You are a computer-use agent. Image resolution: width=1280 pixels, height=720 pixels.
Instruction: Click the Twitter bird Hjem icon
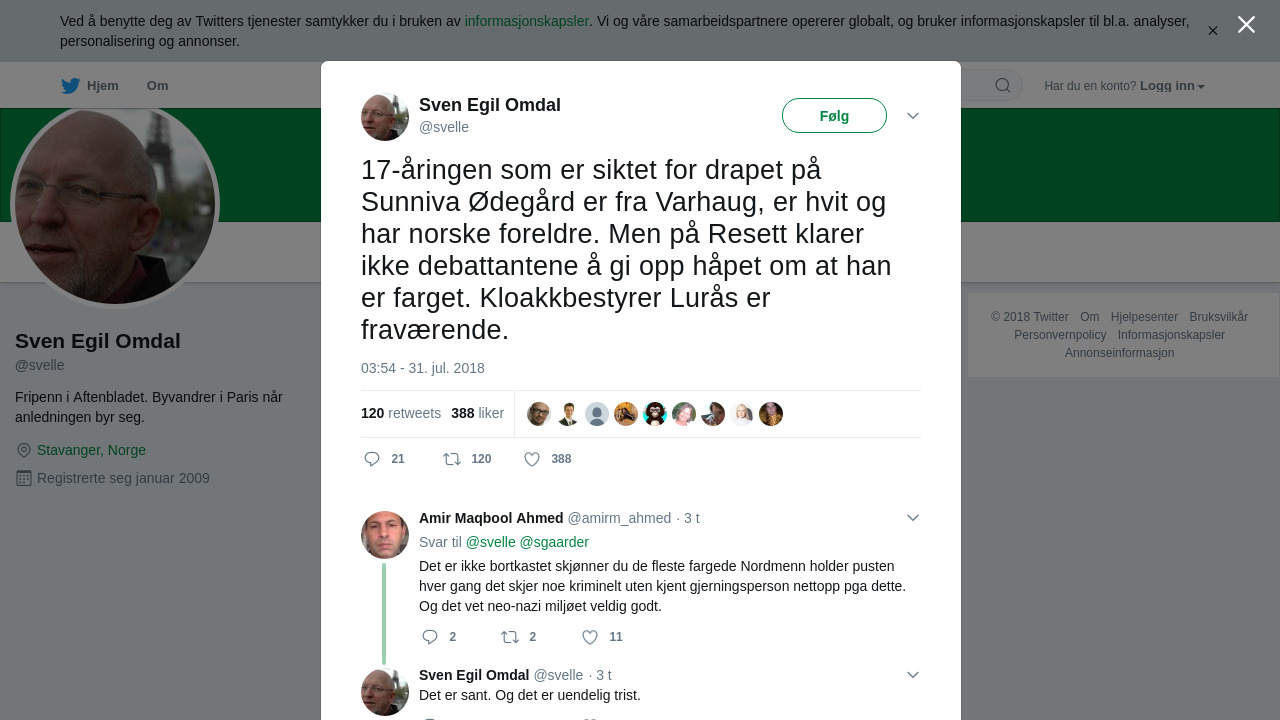pos(70,86)
